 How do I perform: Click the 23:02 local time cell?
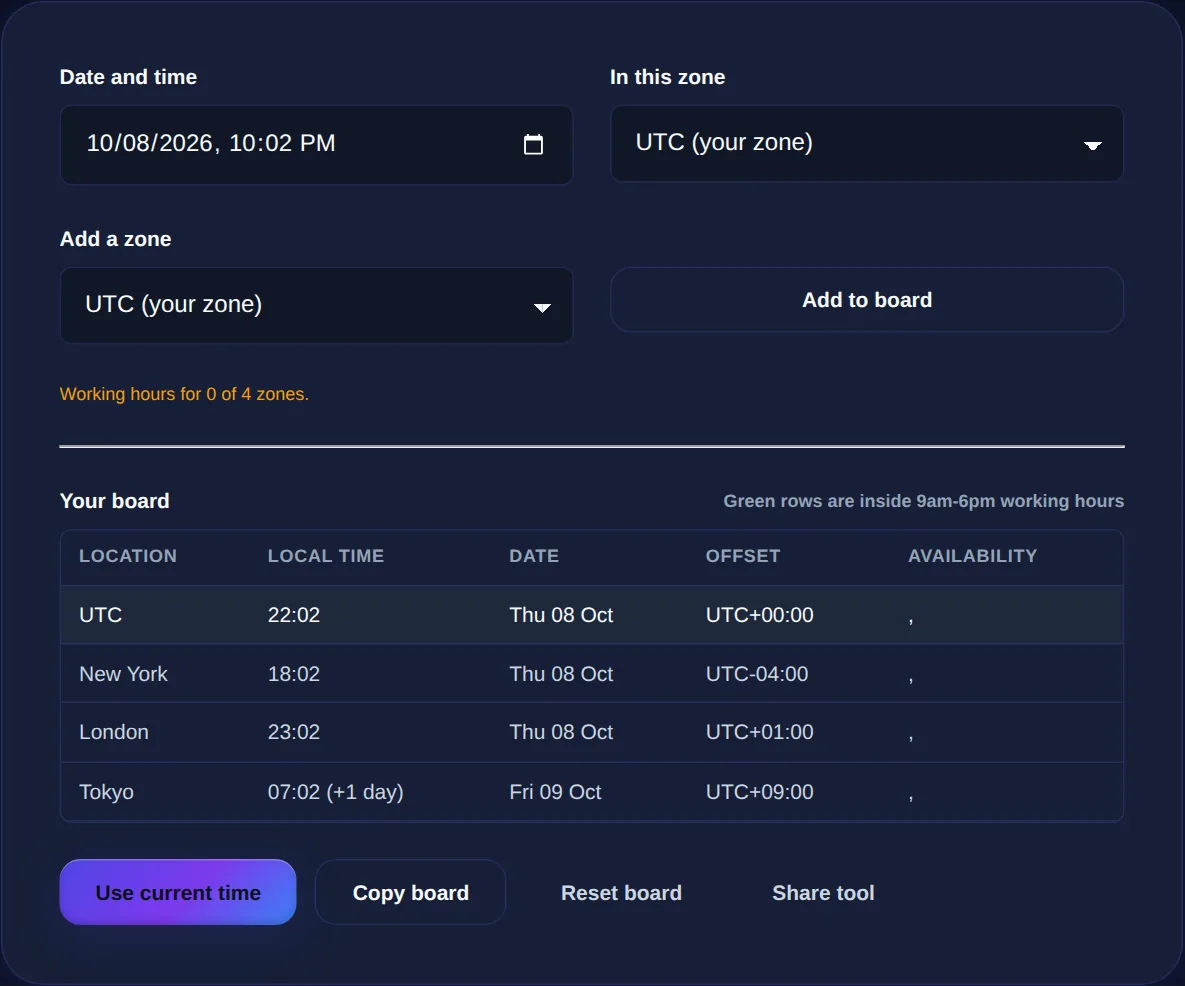click(x=294, y=732)
